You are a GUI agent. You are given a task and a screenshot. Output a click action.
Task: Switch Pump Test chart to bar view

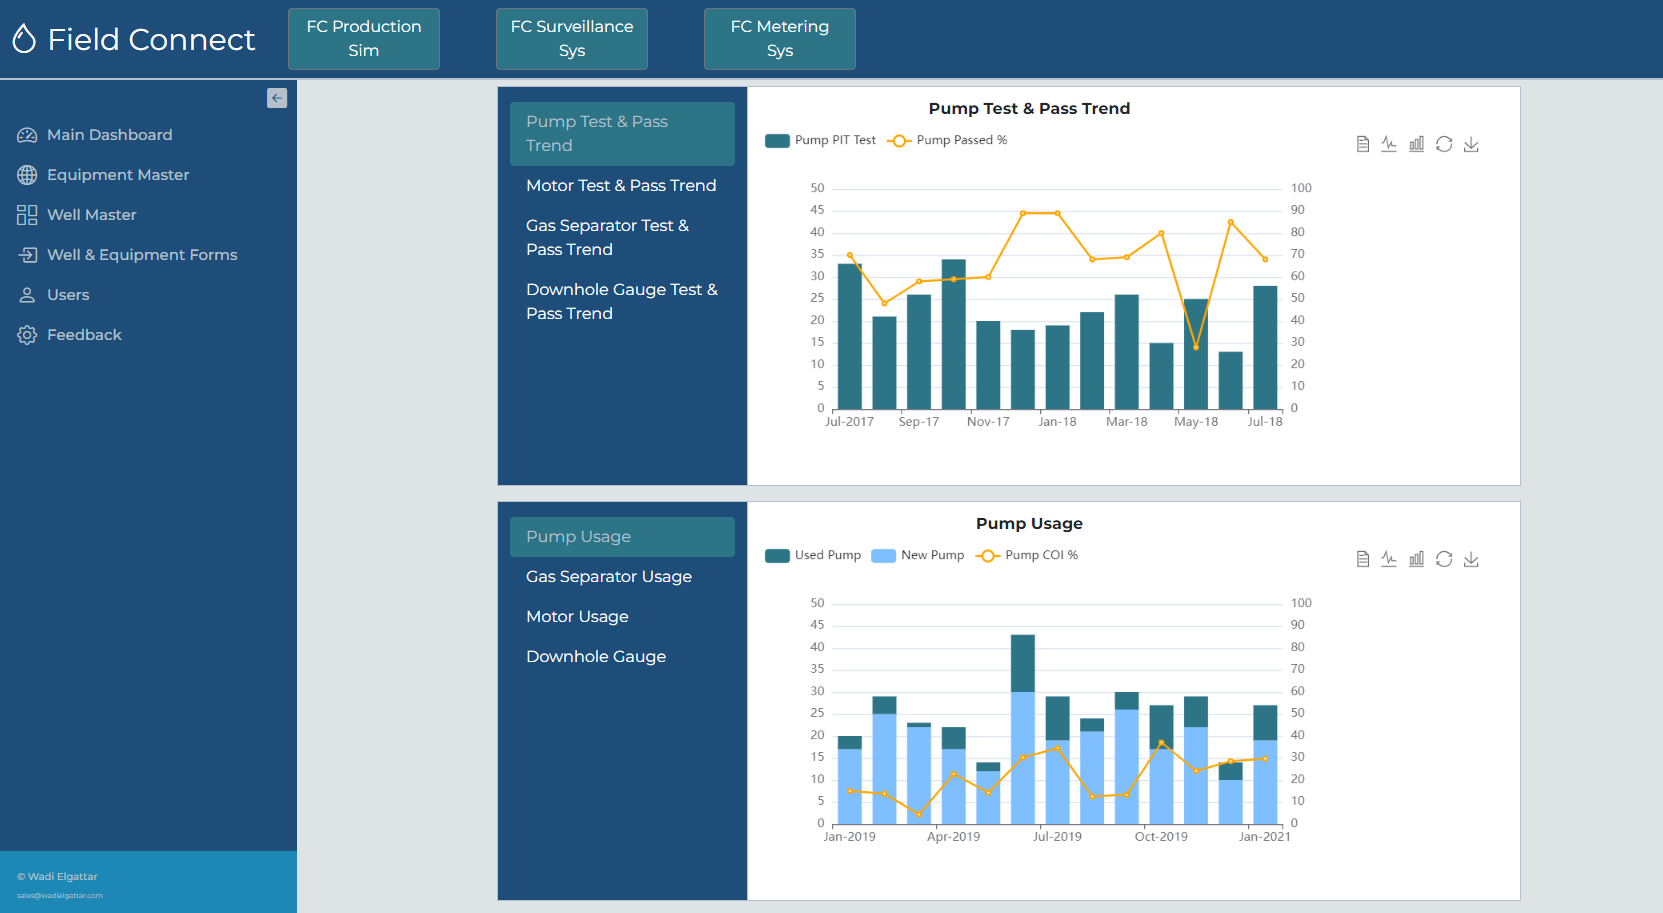(x=1416, y=144)
